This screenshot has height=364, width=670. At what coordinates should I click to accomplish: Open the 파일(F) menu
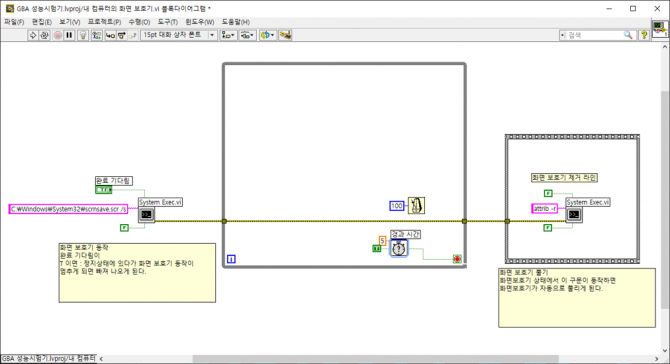(x=14, y=22)
